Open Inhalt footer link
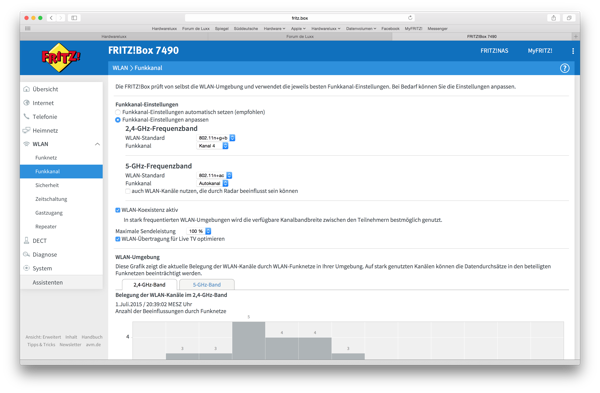 pyautogui.click(x=71, y=337)
